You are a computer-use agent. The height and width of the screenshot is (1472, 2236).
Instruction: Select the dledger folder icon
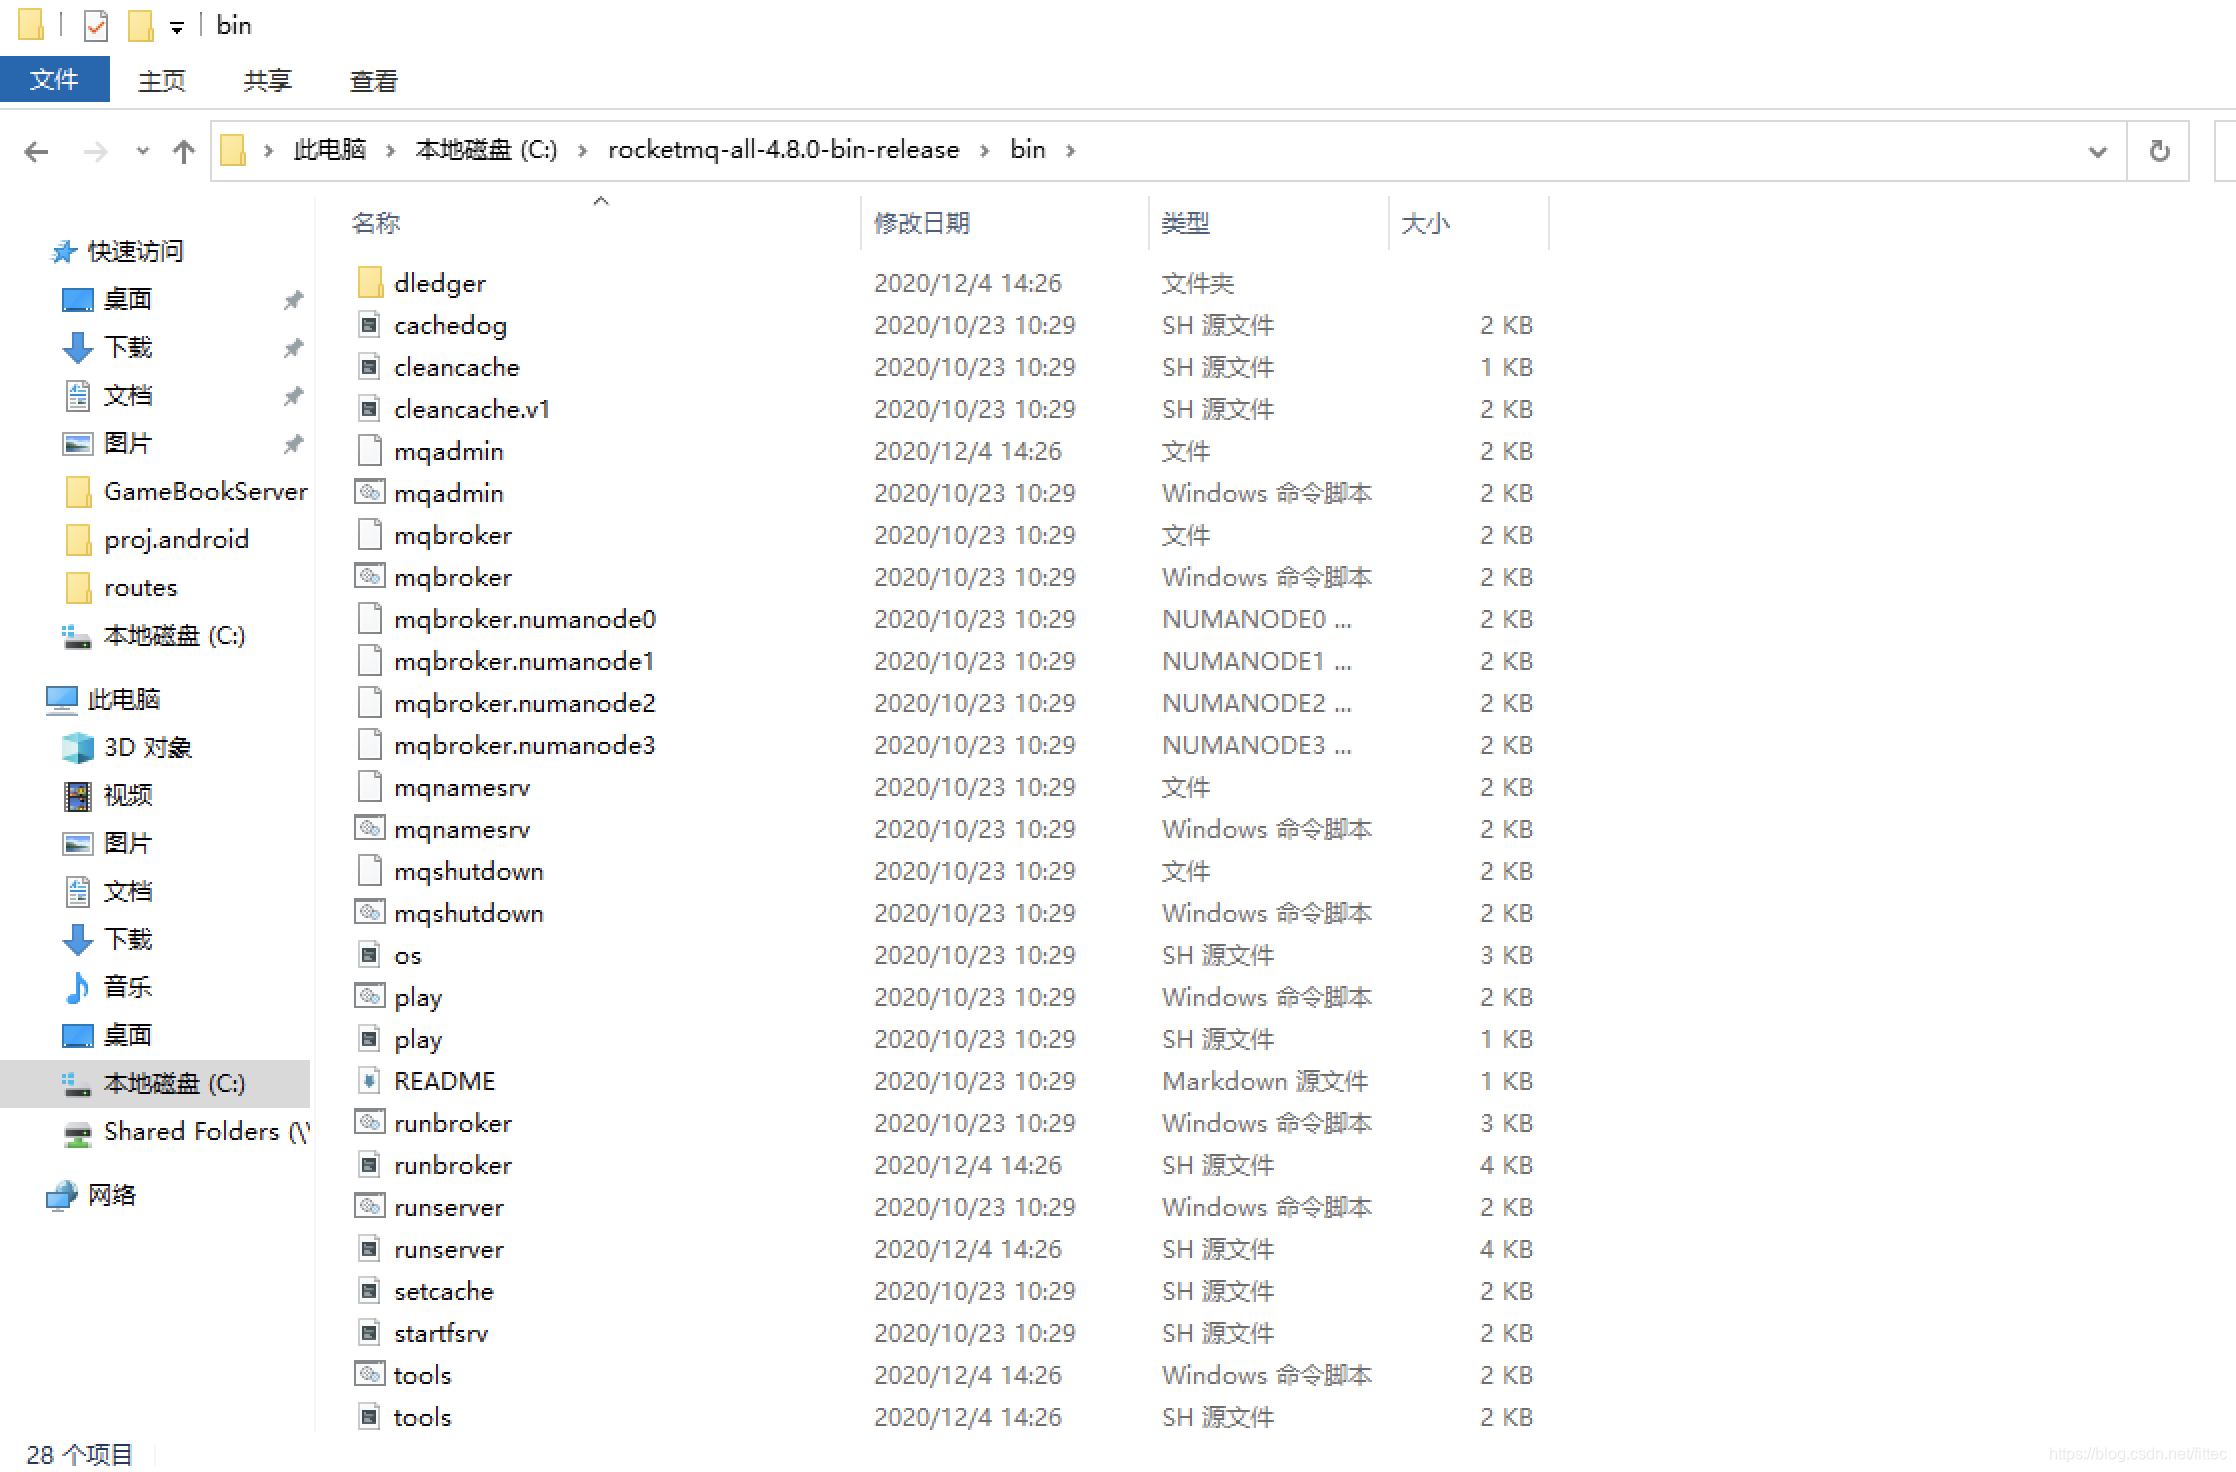click(370, 283)
